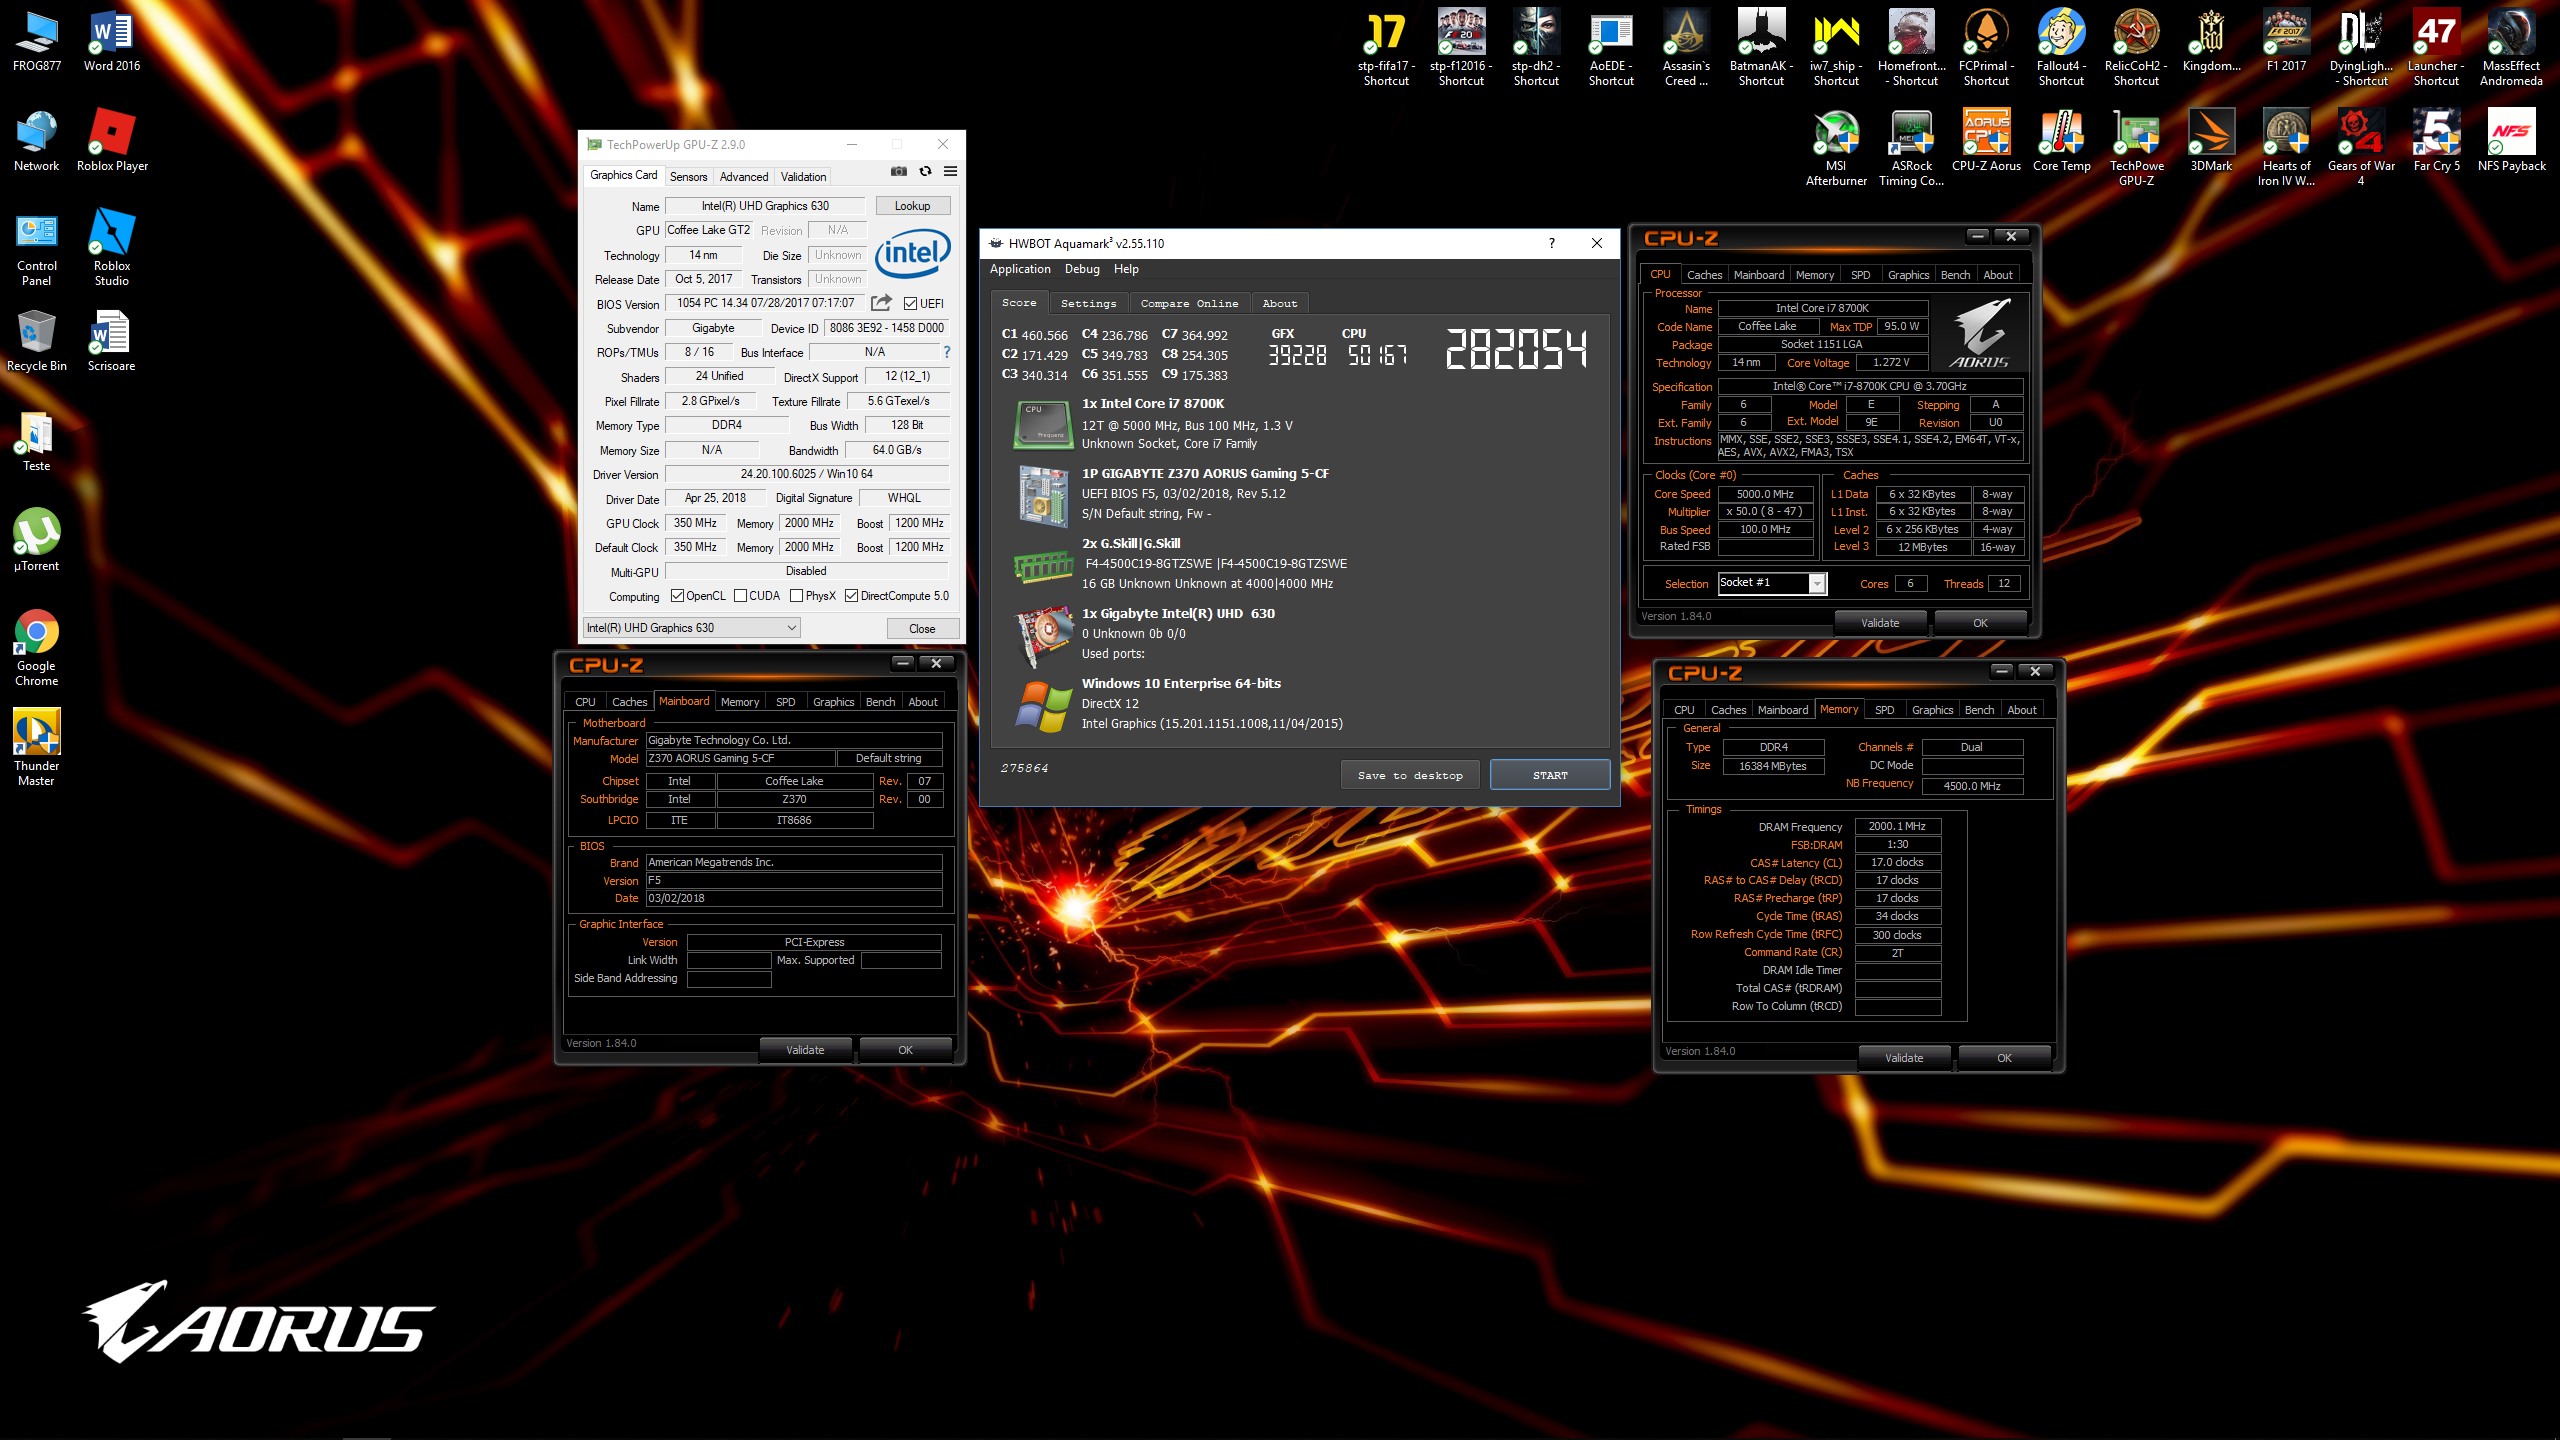The image size is (2560, 1440).
Task: Open the Control Panel desktop icon
Action: [37, 248]
